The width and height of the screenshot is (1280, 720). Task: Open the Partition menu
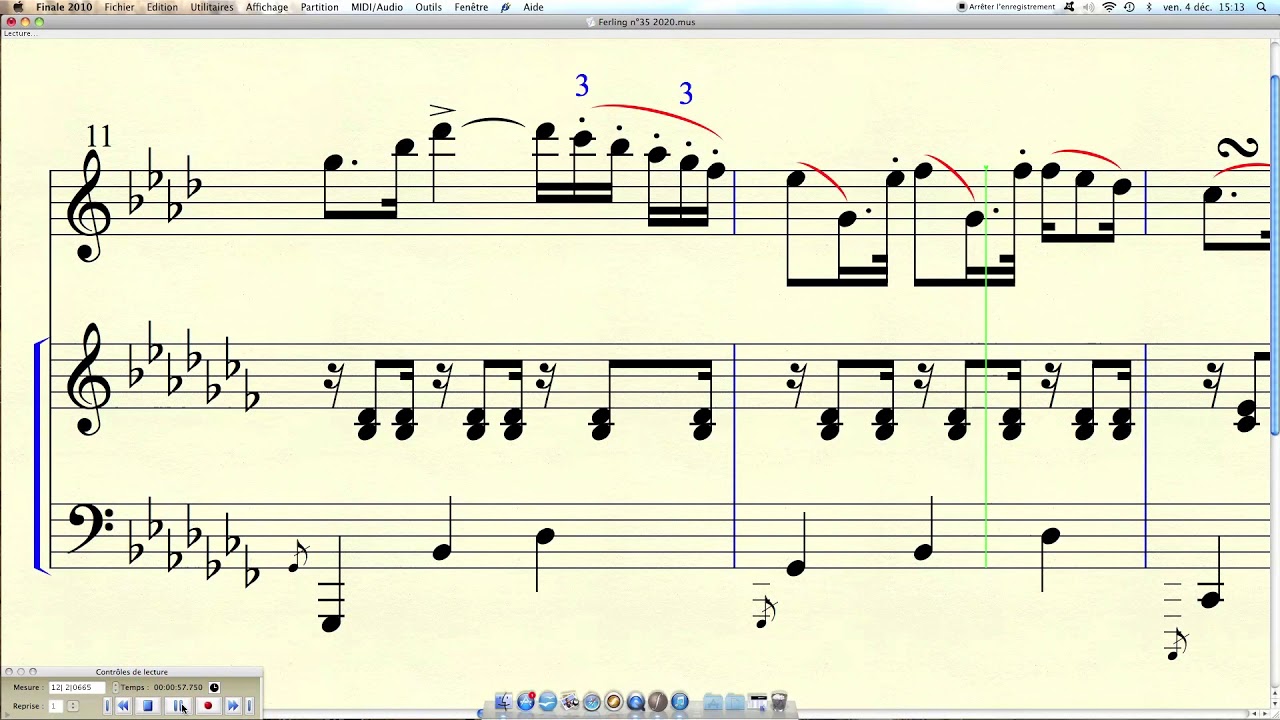(x=320, y=7)
